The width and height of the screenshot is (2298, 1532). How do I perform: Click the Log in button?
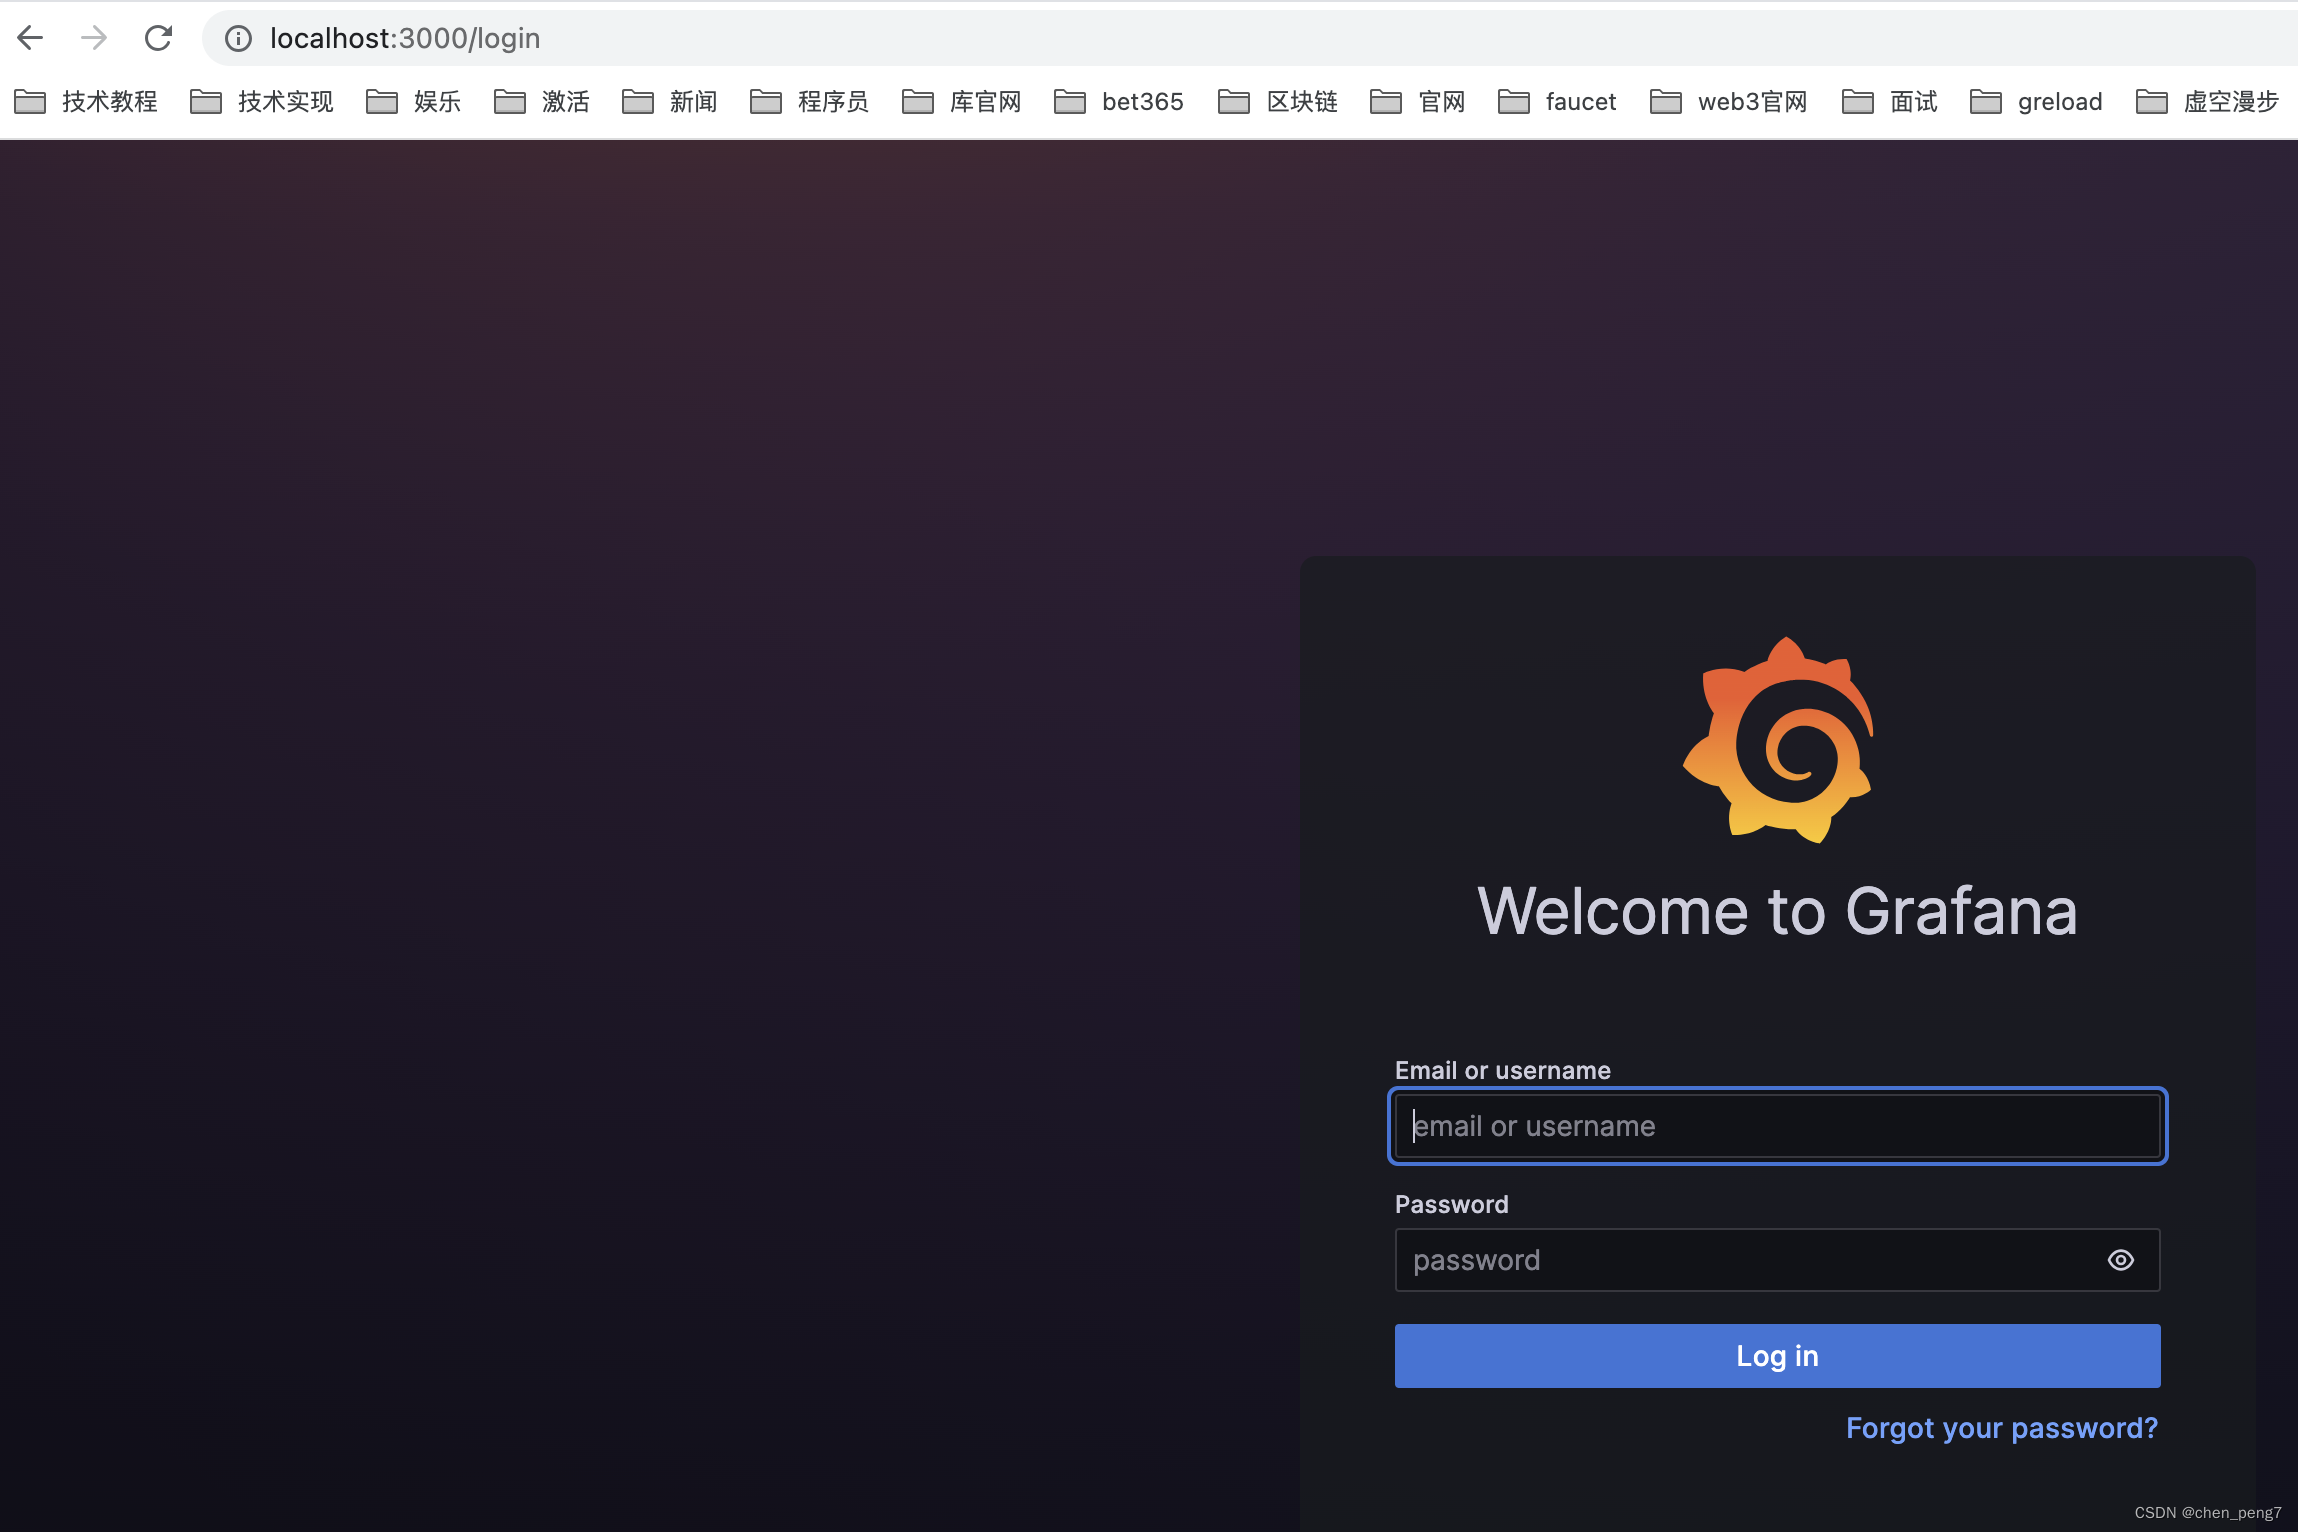pyautogui.click(x=1778, y=1356)
